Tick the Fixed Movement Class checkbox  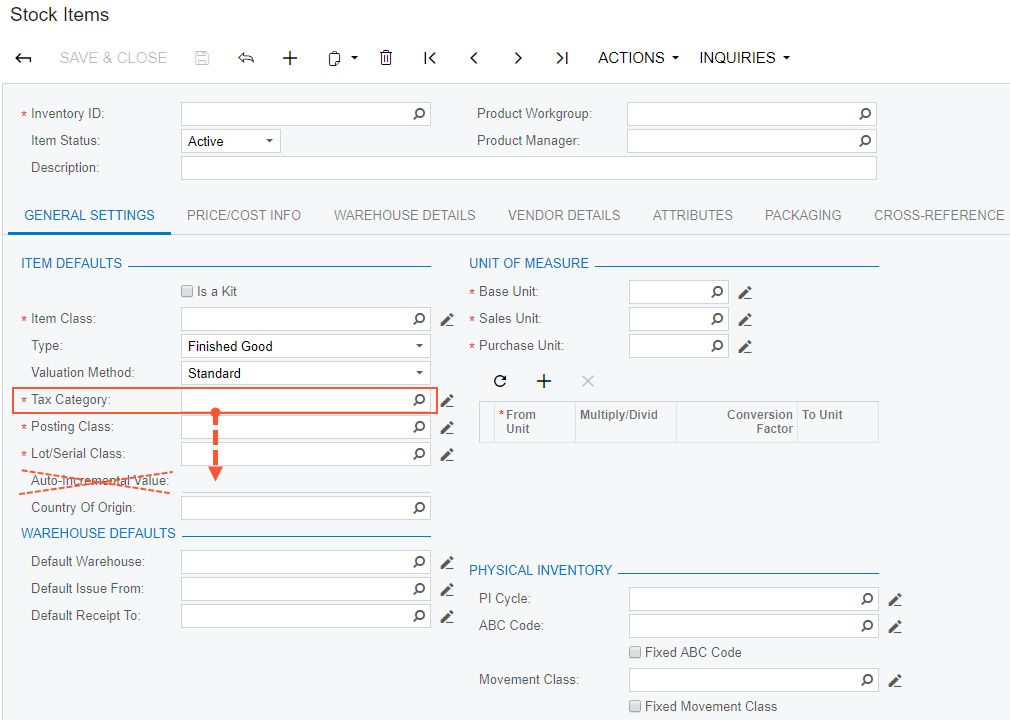coord(635,706)
